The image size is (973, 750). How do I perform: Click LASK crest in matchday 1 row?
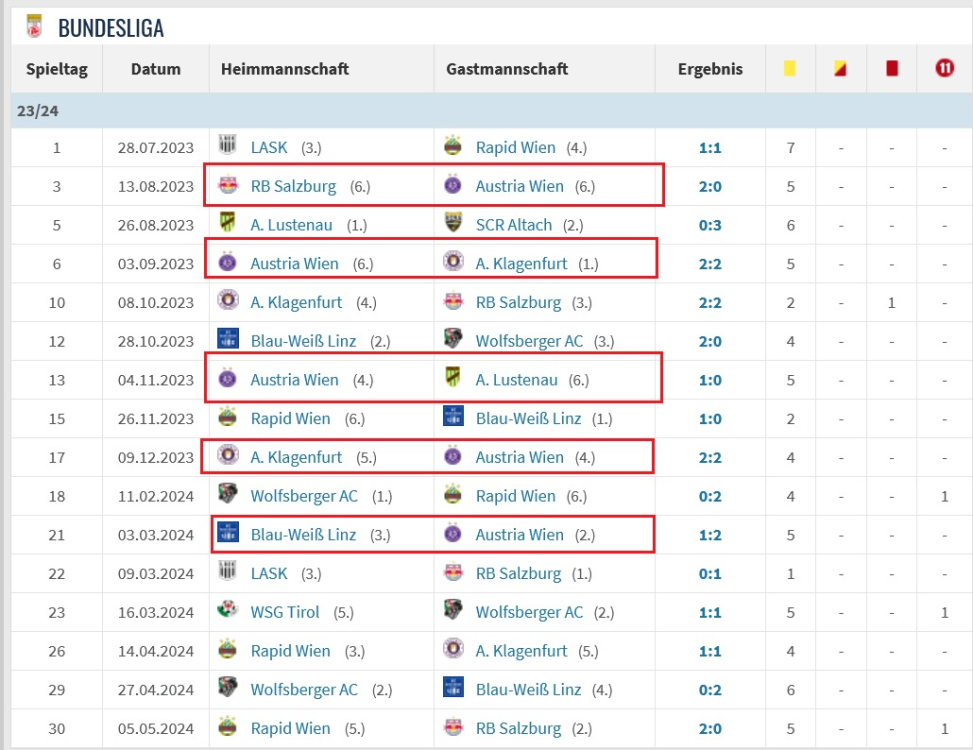tap(228, 147)
